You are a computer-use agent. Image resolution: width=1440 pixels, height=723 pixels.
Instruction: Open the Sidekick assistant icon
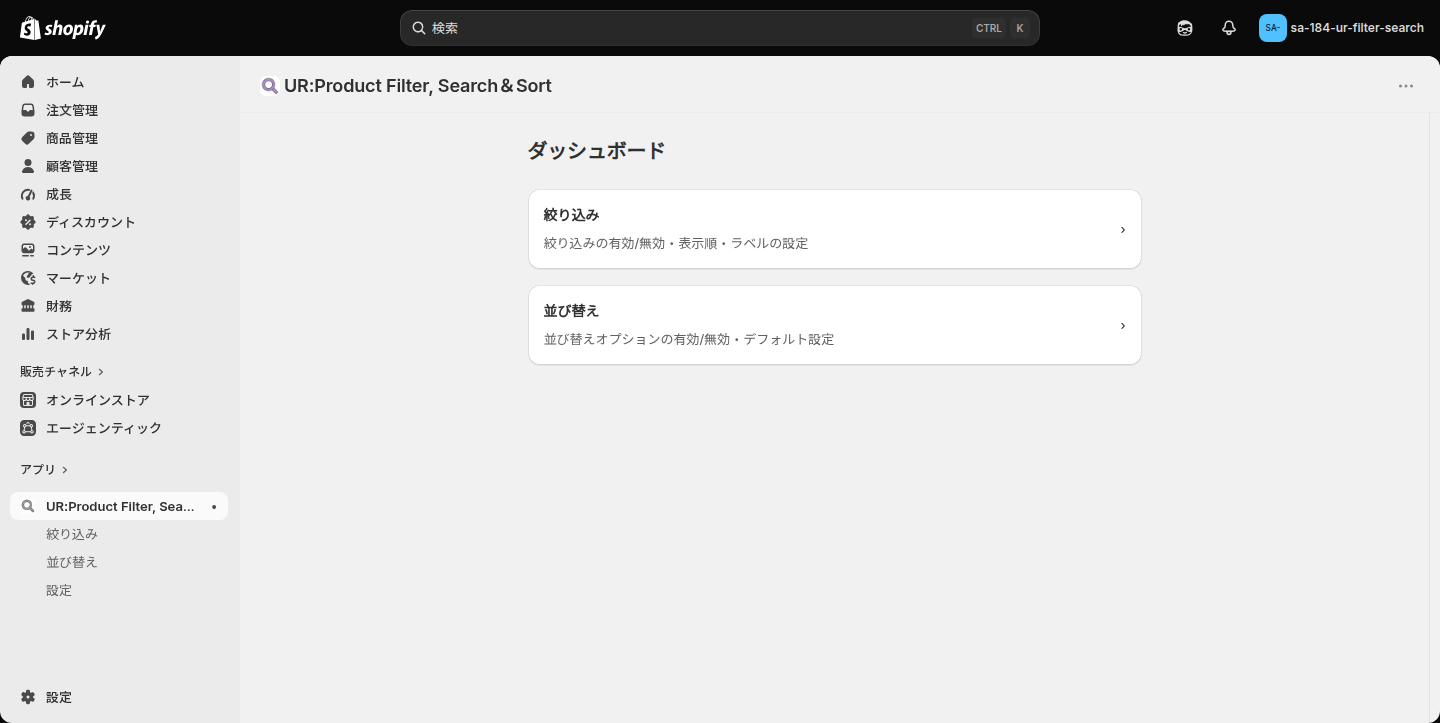1185,28
